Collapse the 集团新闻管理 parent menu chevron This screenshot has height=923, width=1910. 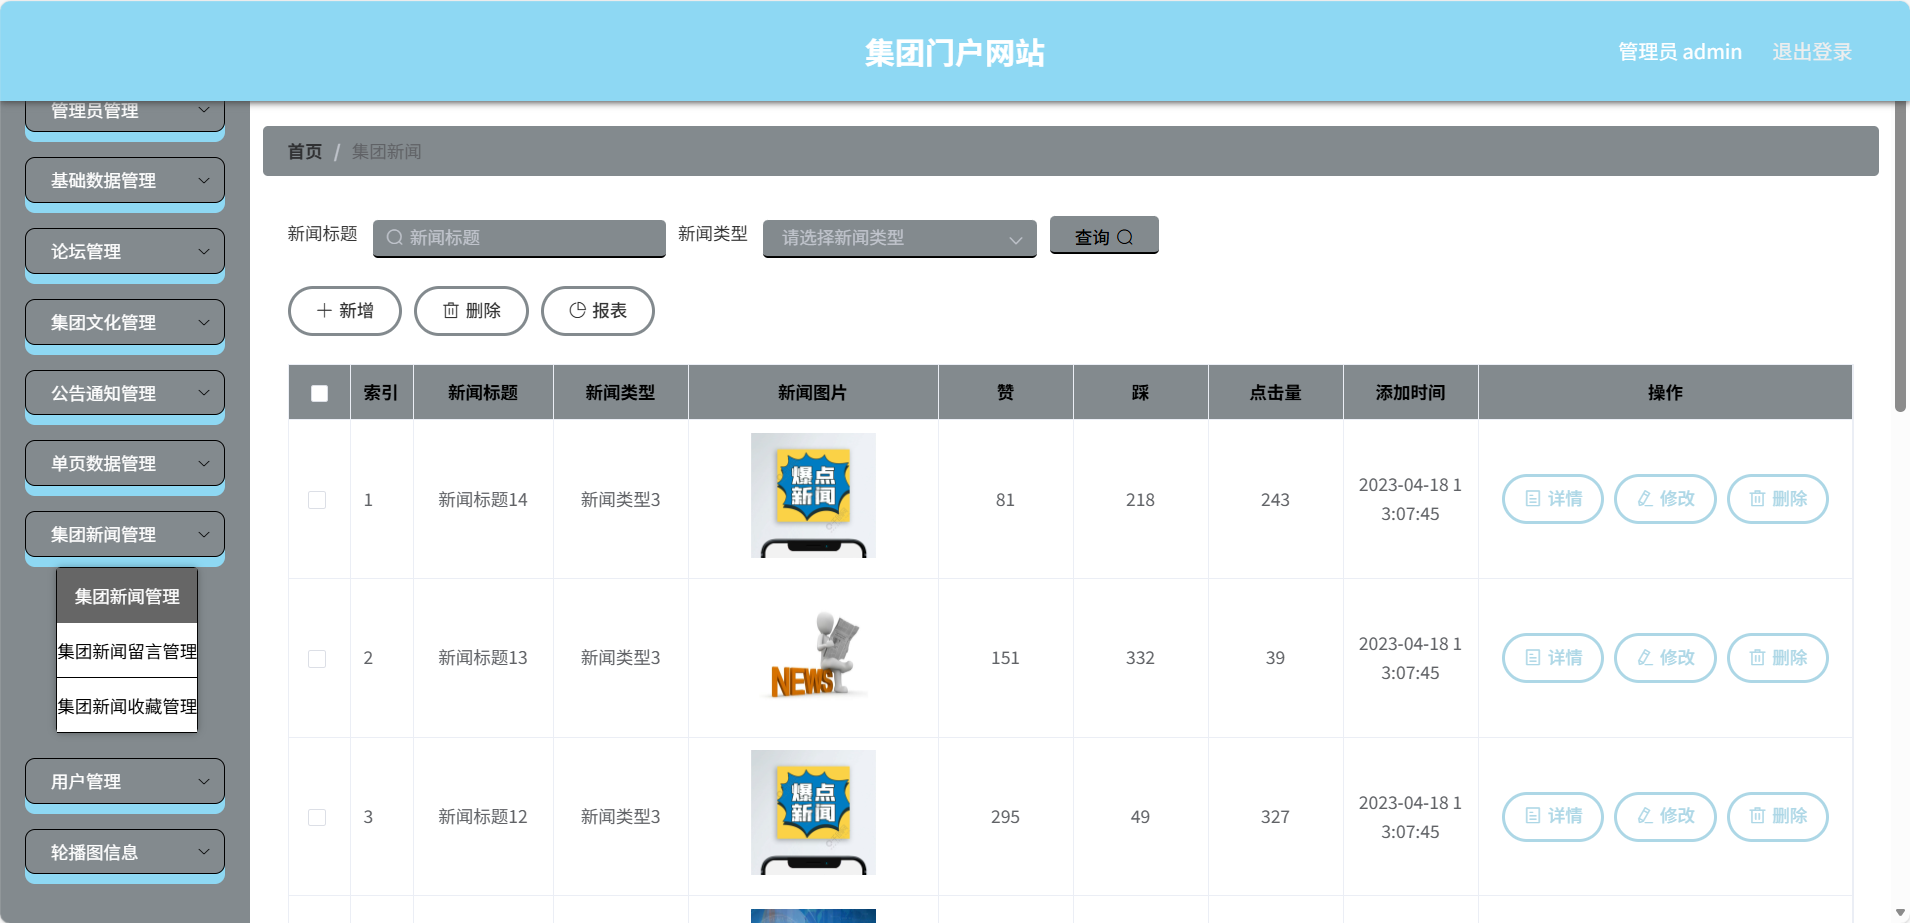[x=204, y=535]
